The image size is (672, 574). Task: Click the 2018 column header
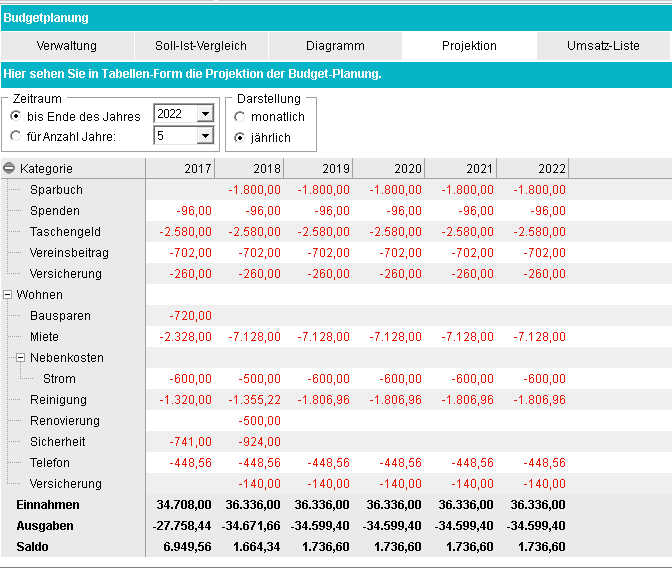click(249, 168)
